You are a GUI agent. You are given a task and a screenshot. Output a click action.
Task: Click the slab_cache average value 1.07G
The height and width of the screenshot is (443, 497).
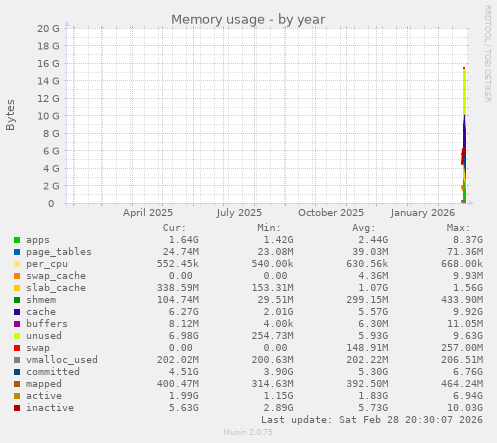point(373,288)
